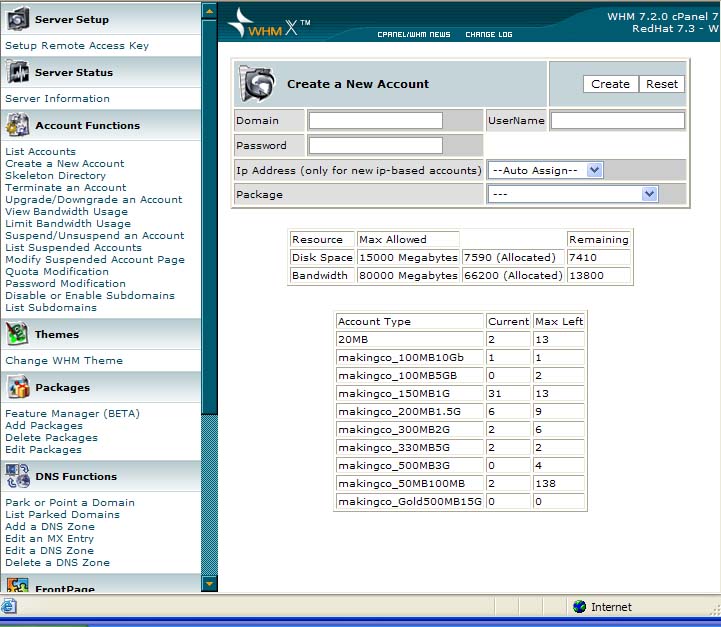Click the Reset button
The width and height of the screenshot is (721, 627).
661,84
